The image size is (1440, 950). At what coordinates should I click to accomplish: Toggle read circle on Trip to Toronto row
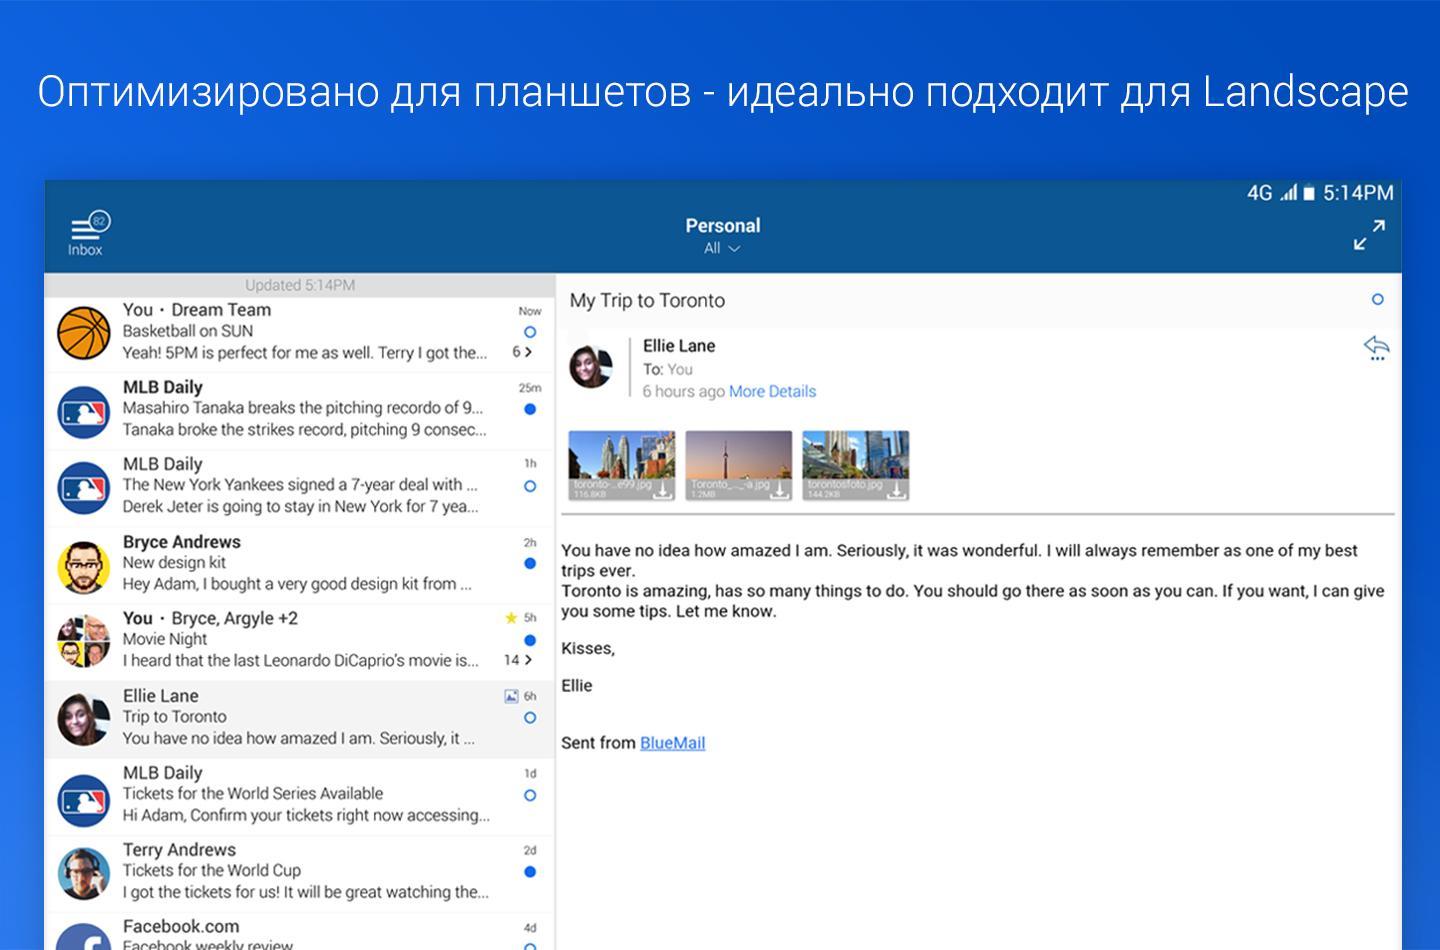click(530, 718)
